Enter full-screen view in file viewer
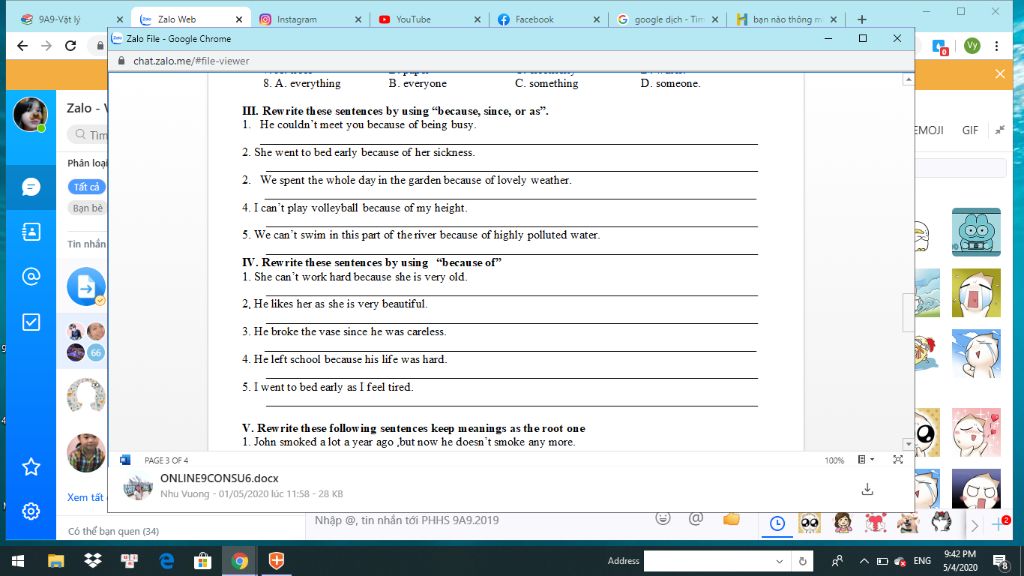Screen dimensions: 1024x576 898,460
